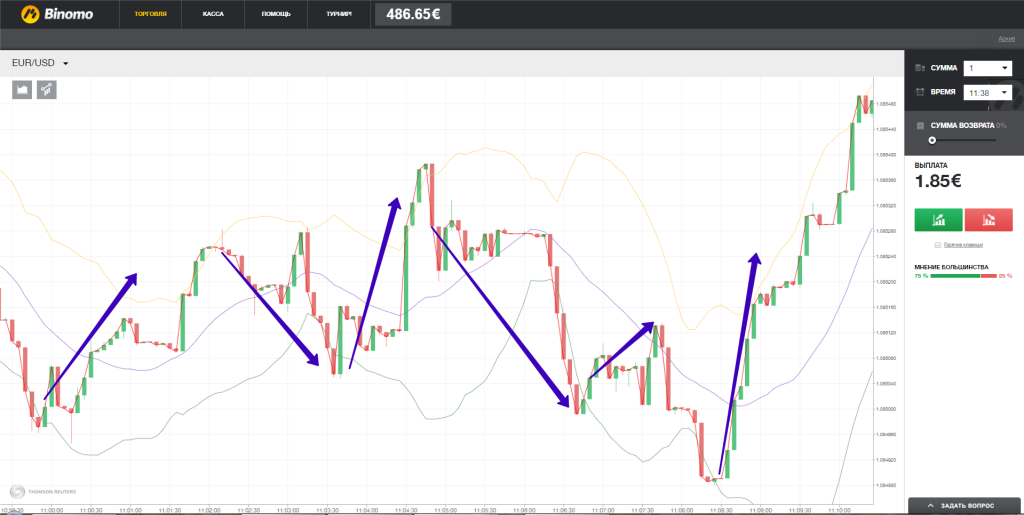Click the 1.85€ payout value
This screenshot has width=1024, height=515.
pos(938,181)
